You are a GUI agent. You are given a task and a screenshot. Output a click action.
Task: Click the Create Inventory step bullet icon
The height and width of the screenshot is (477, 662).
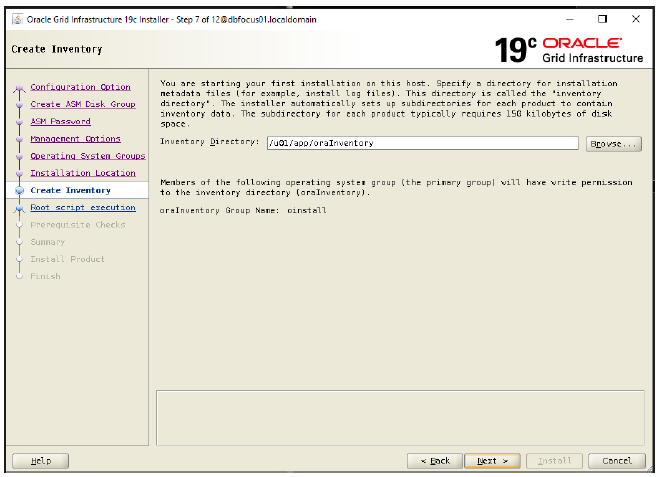click(x=19, y=191)
